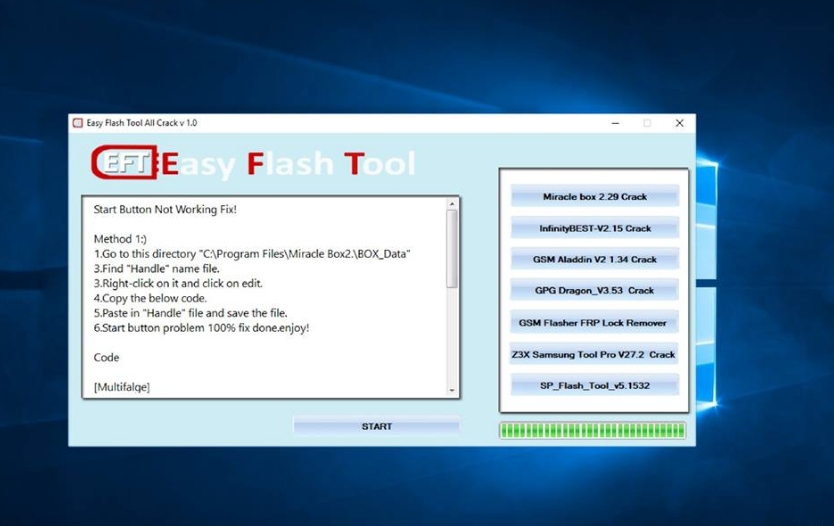Image resolution: width=834 pixels, height=526 pixels.
Task: Close the Easy Flash Tool window
Action: pos(679,123)
